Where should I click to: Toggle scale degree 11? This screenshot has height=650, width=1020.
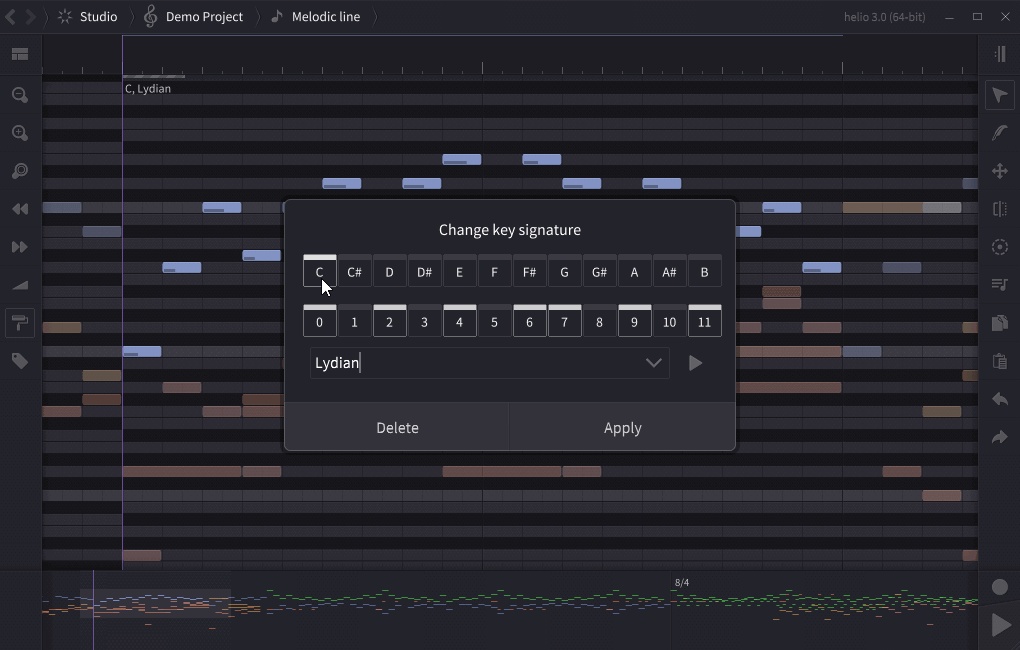point(705,321)
